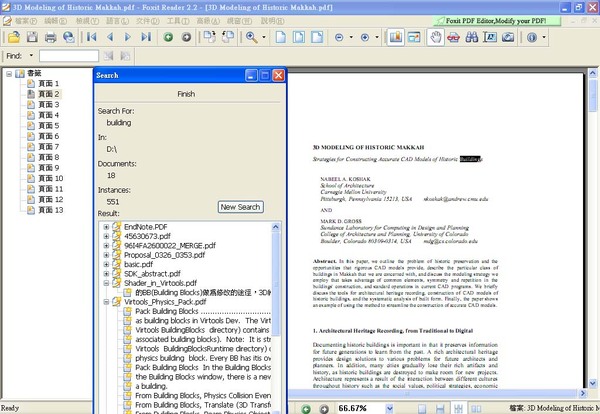Click the 96I4FA2600022_MERGE.pdf result
This screenshot has width=600, height=414.
[x=170, y=246]
